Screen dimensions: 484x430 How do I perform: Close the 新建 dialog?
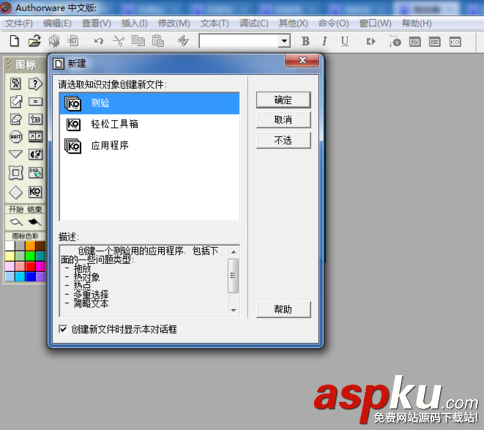tap(302, 60)
